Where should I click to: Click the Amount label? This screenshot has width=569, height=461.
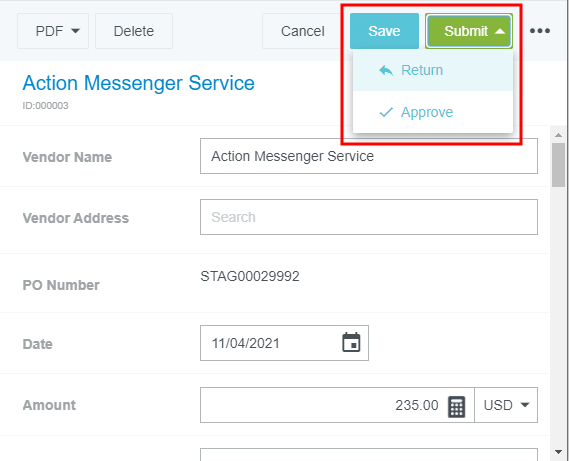pyautogui.click(x=49, y=405)
